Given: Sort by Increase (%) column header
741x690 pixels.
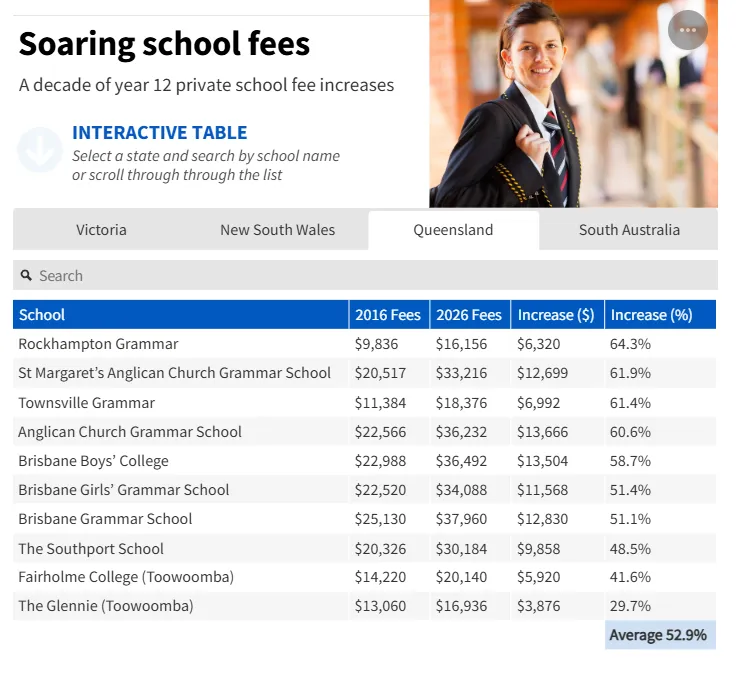Looking at the screenshot, I should click(651, 315).
